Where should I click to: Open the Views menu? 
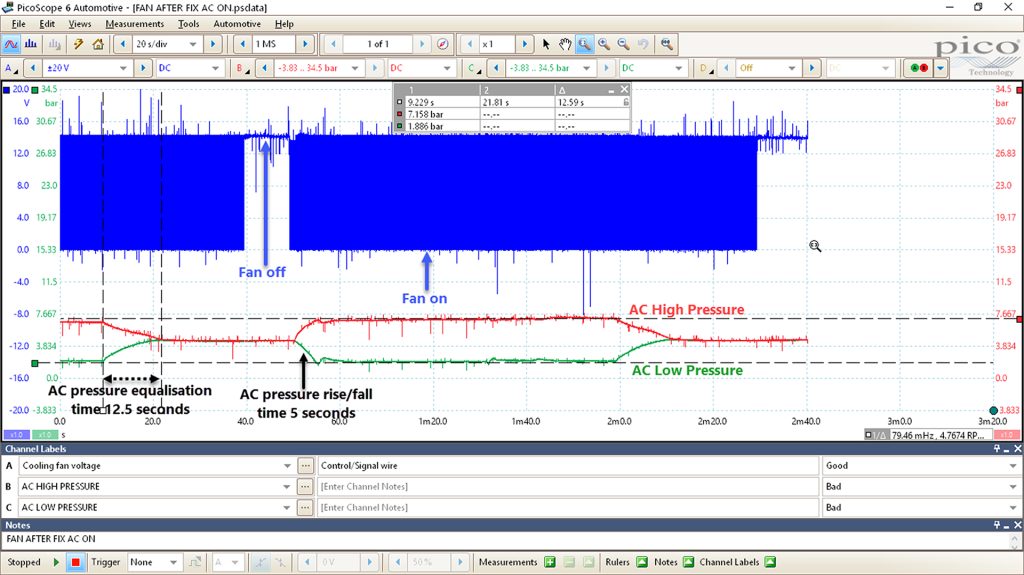pos(80,24)
